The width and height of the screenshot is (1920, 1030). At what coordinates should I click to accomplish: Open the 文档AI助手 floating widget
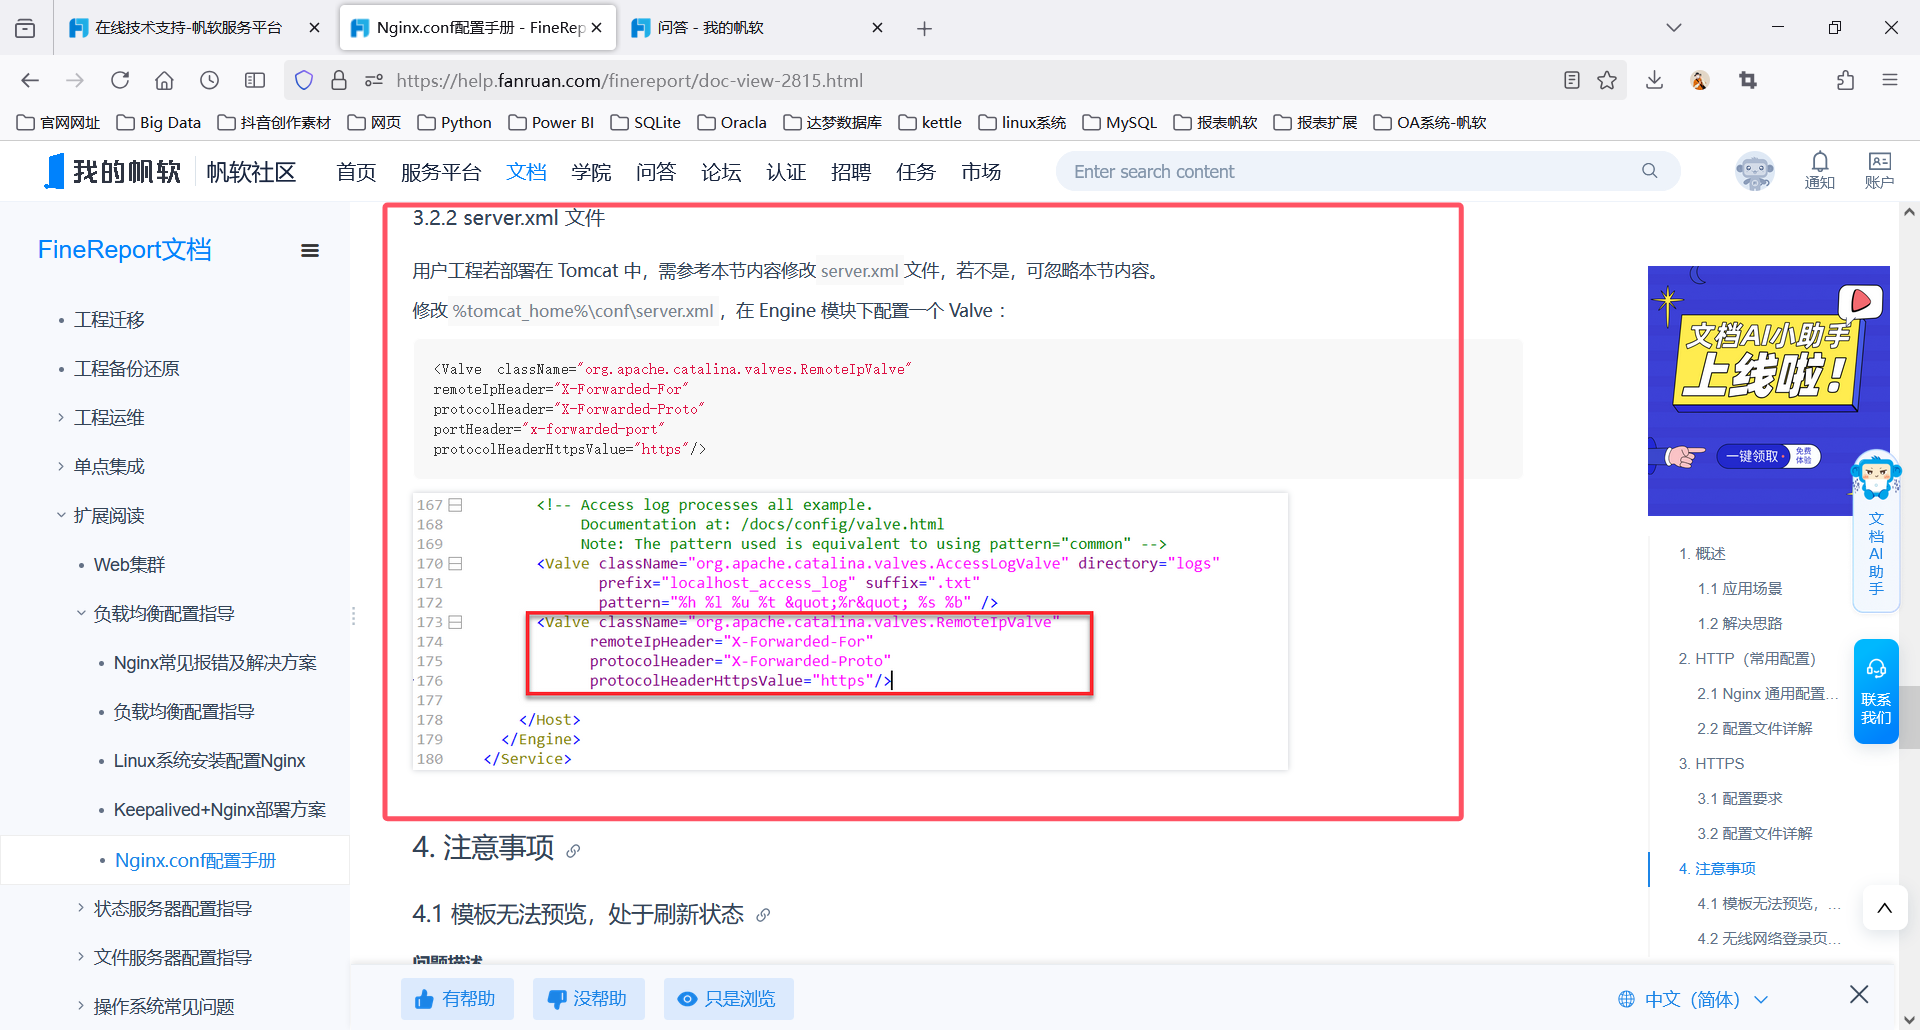point(1876,531)
